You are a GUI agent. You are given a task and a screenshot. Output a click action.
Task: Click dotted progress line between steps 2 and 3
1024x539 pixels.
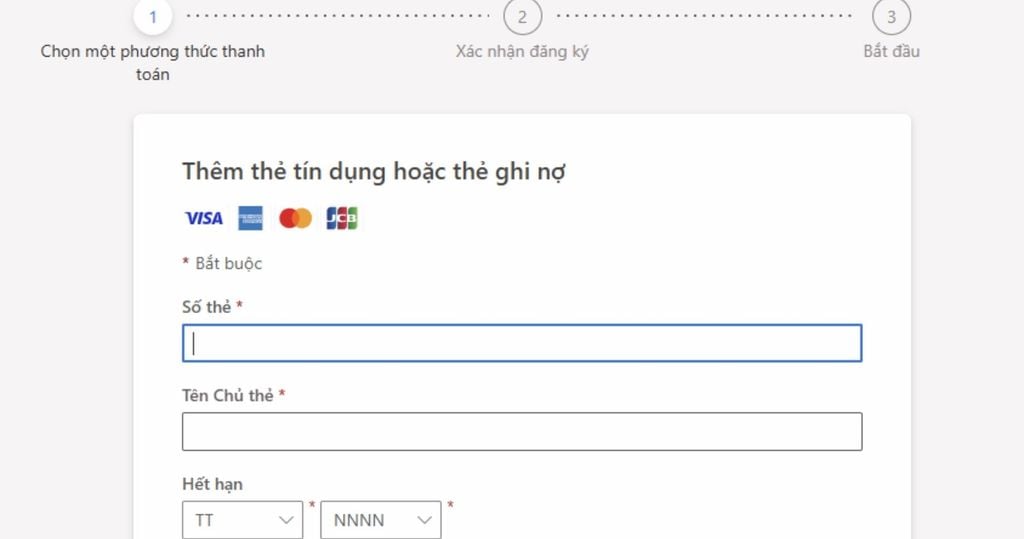pos(705,17)
